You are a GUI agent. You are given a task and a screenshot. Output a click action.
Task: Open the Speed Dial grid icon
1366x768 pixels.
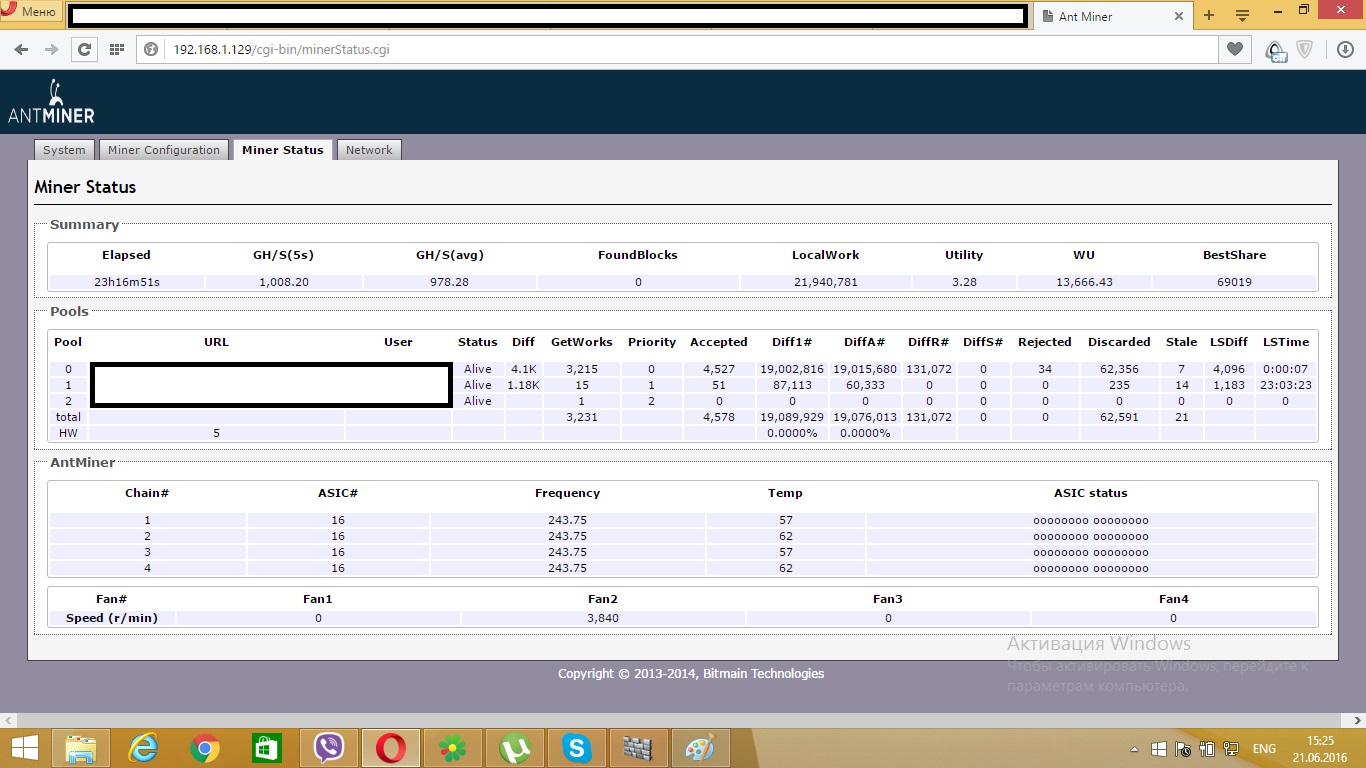tap(117, 49)
